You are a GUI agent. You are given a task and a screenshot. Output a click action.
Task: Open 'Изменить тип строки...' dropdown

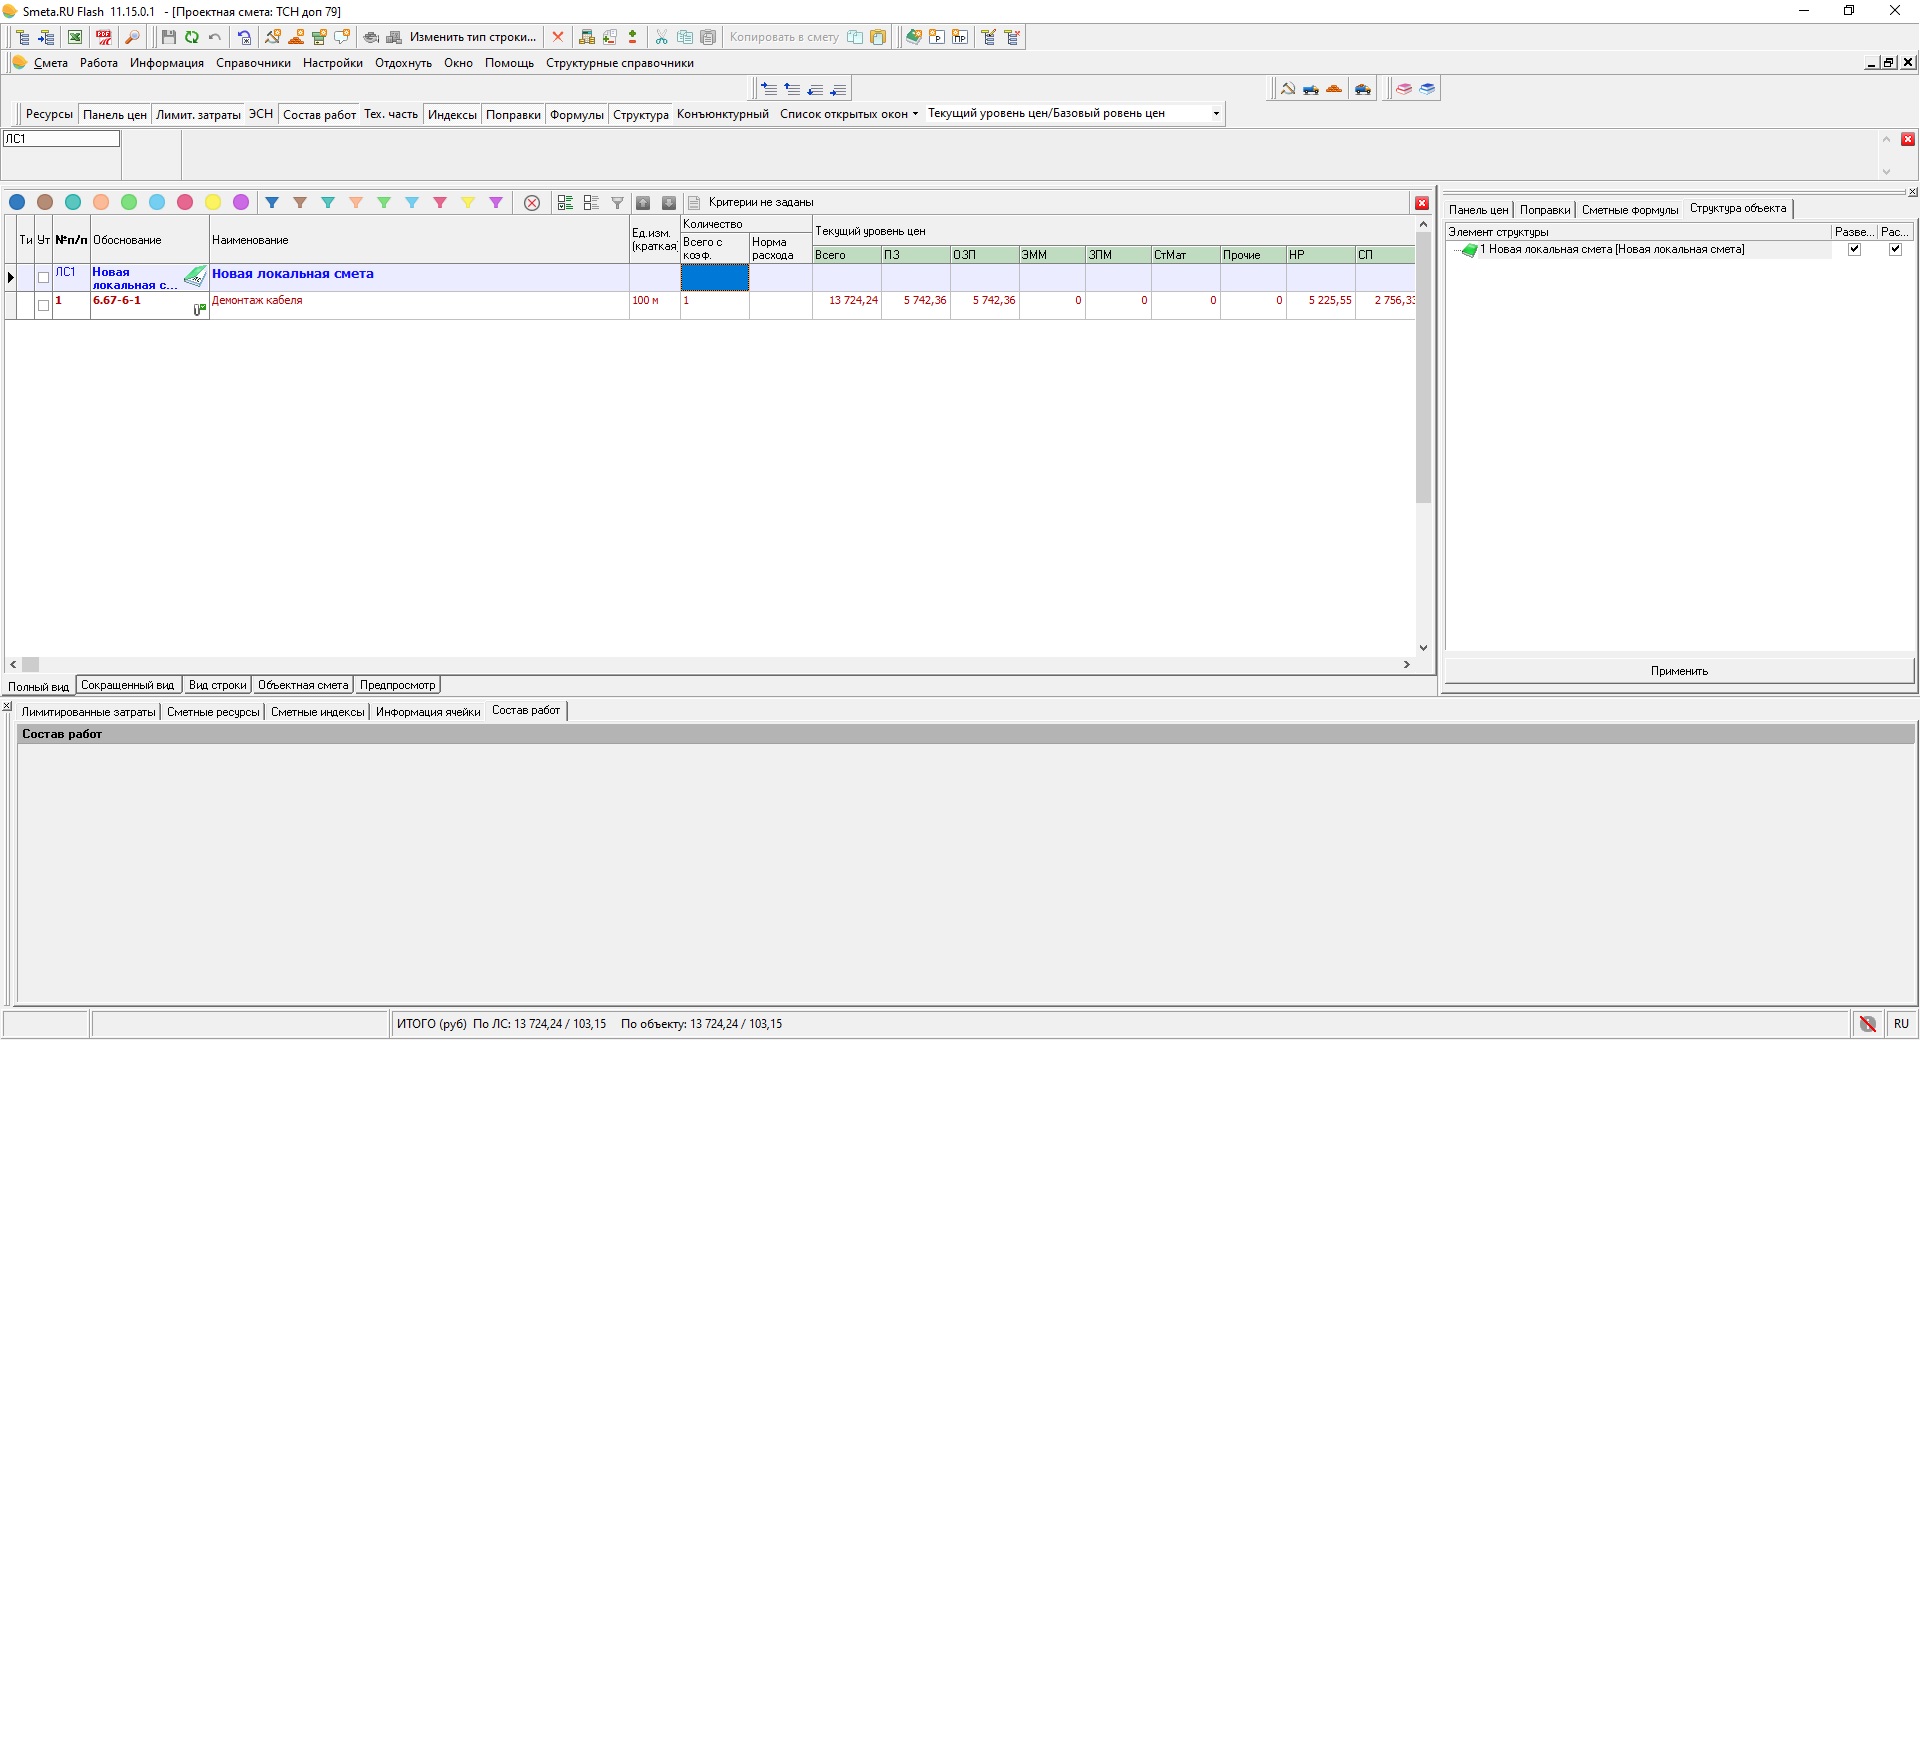472,37
